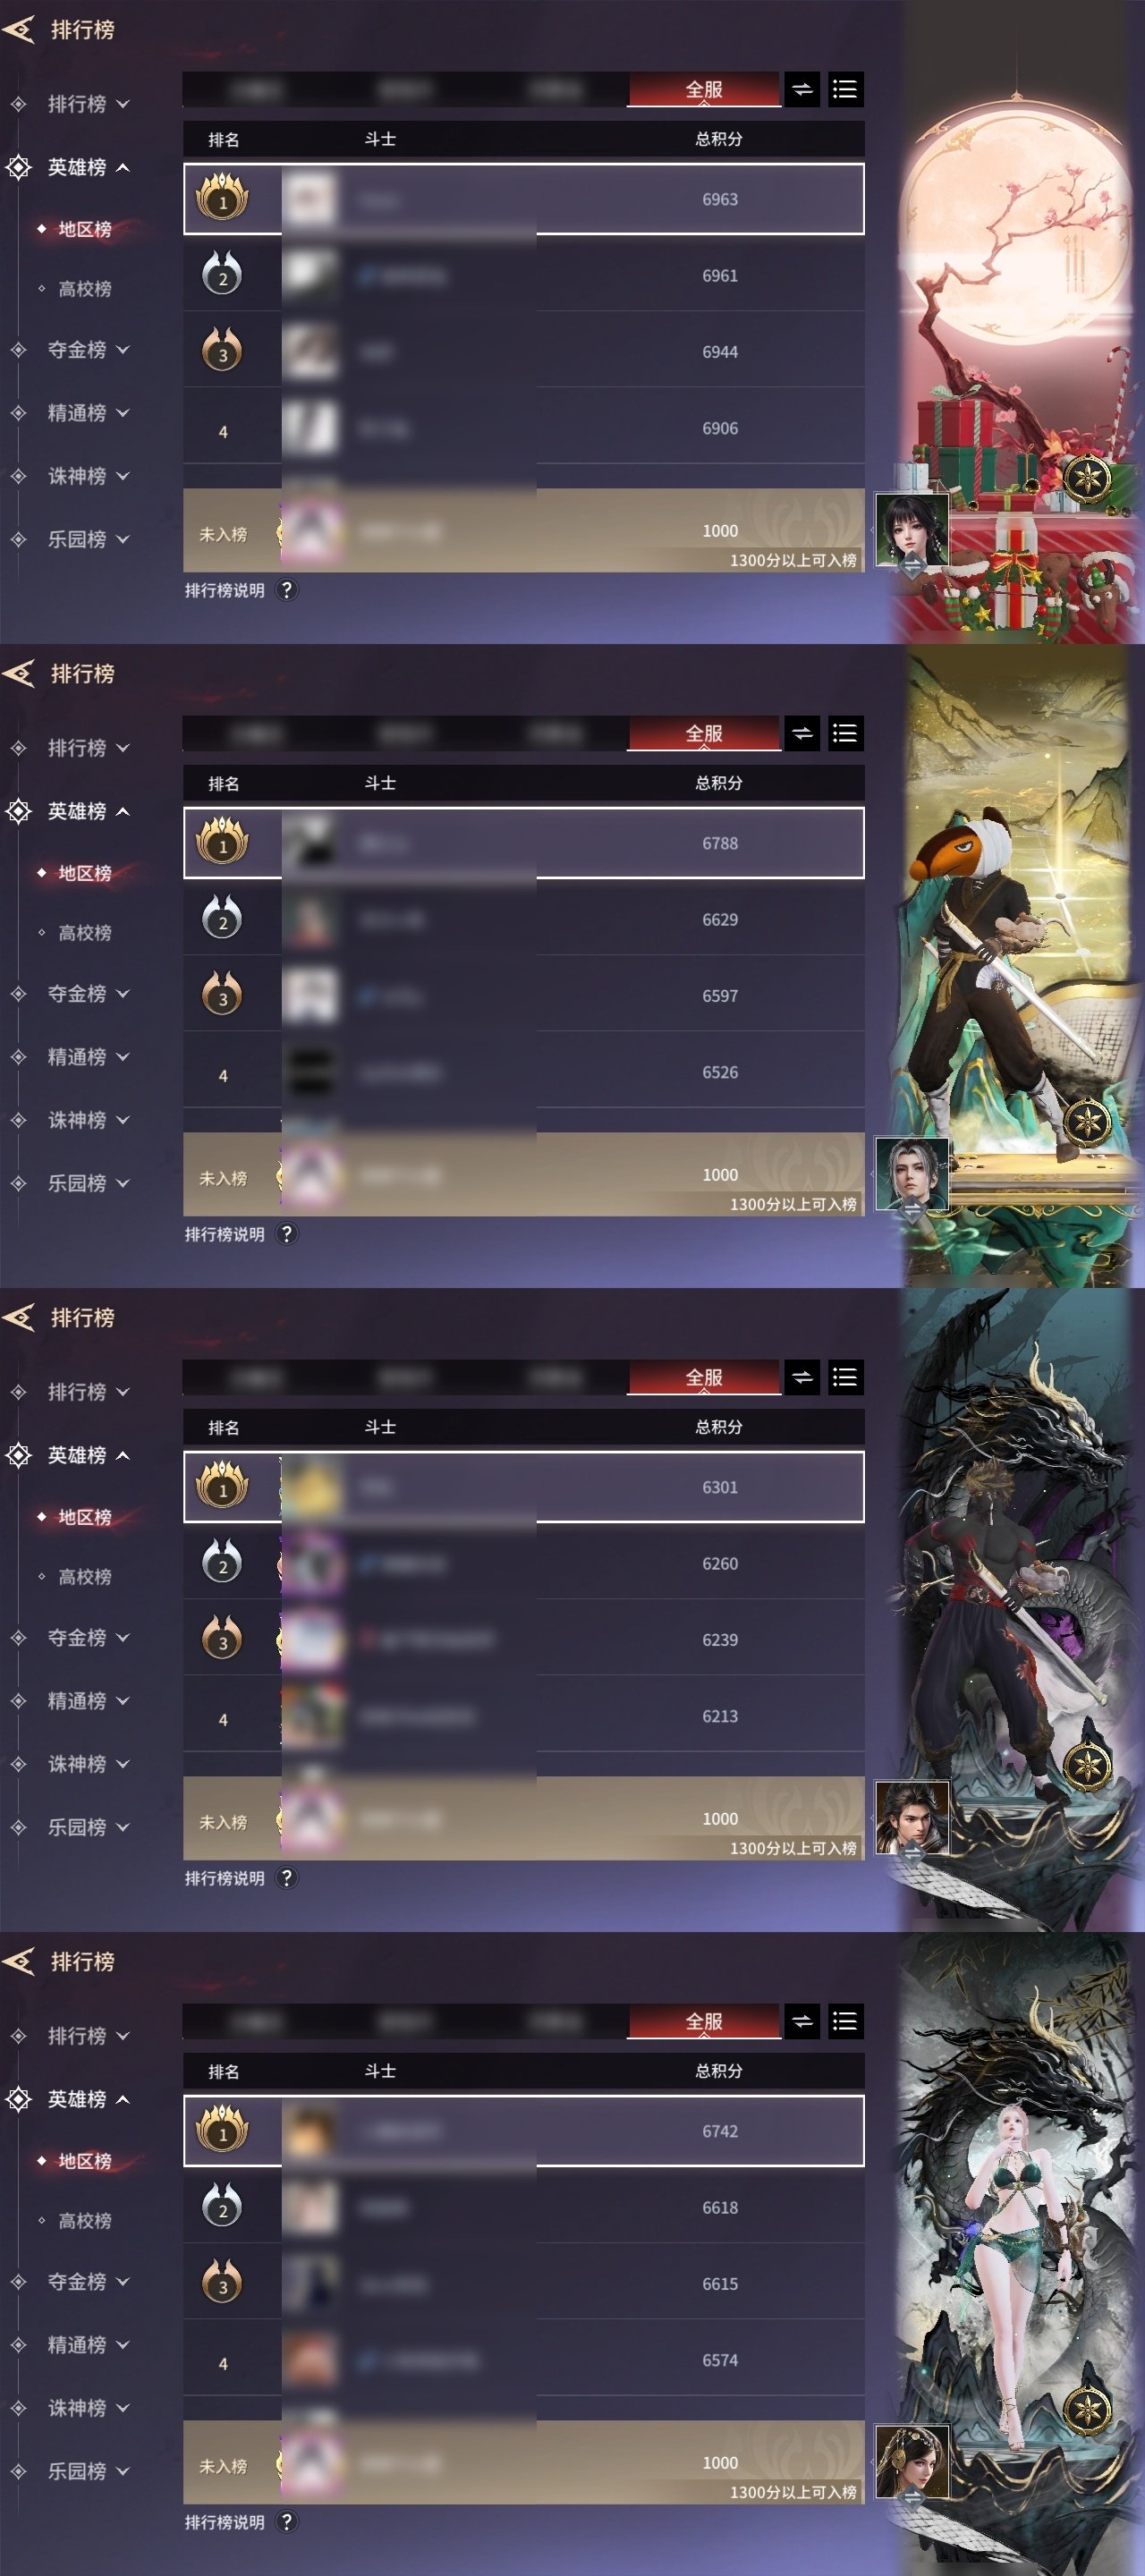This screenshot has width=1145, height=2576.
Task: Select the silver rank 2 medal beside score 6629
Action: coord(222,919)
